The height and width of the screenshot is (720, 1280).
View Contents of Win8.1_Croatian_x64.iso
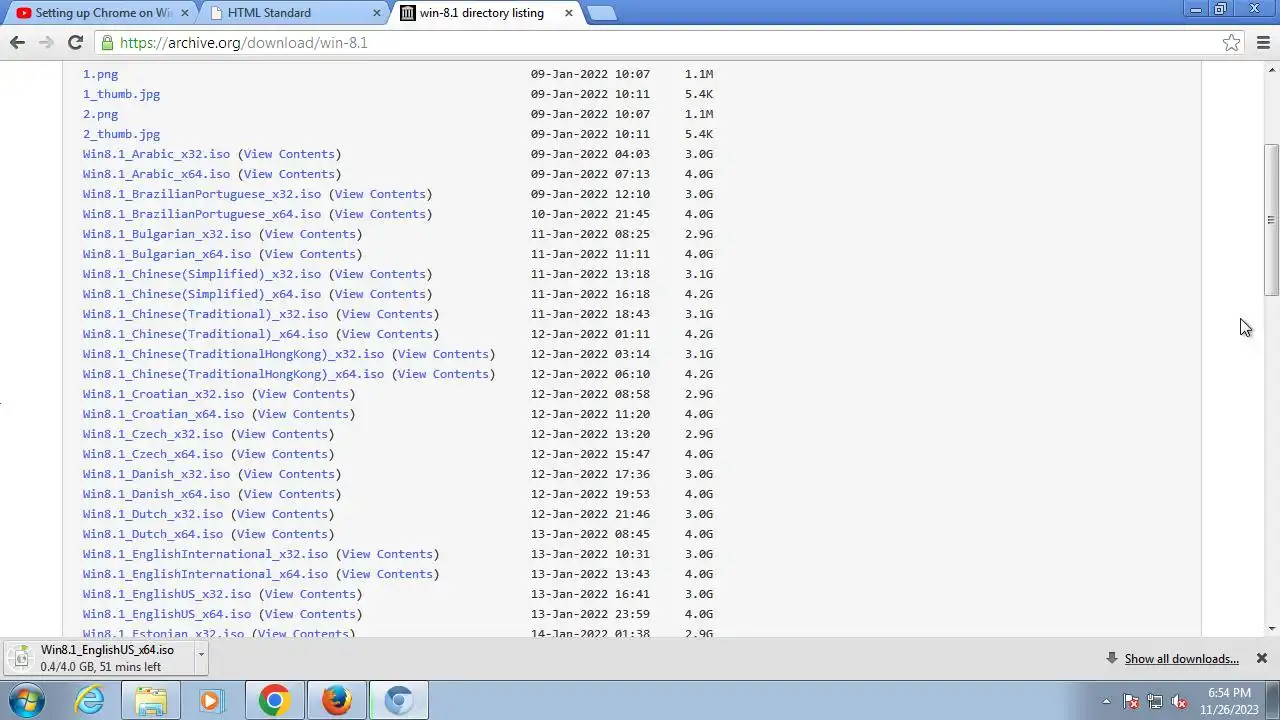click(x=303, y=414)
